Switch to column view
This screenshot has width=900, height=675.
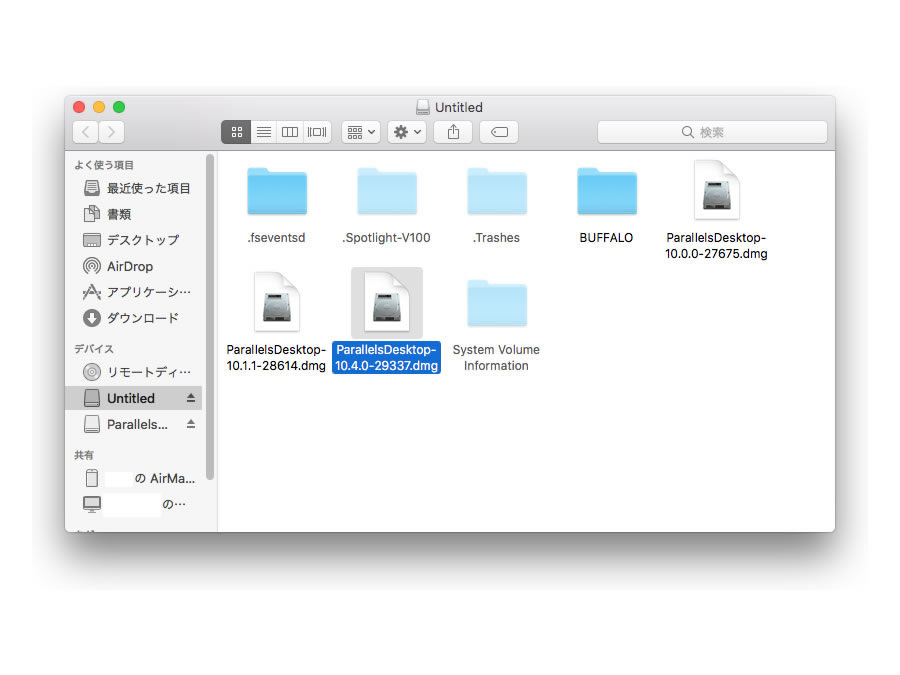tap(290, 132)
